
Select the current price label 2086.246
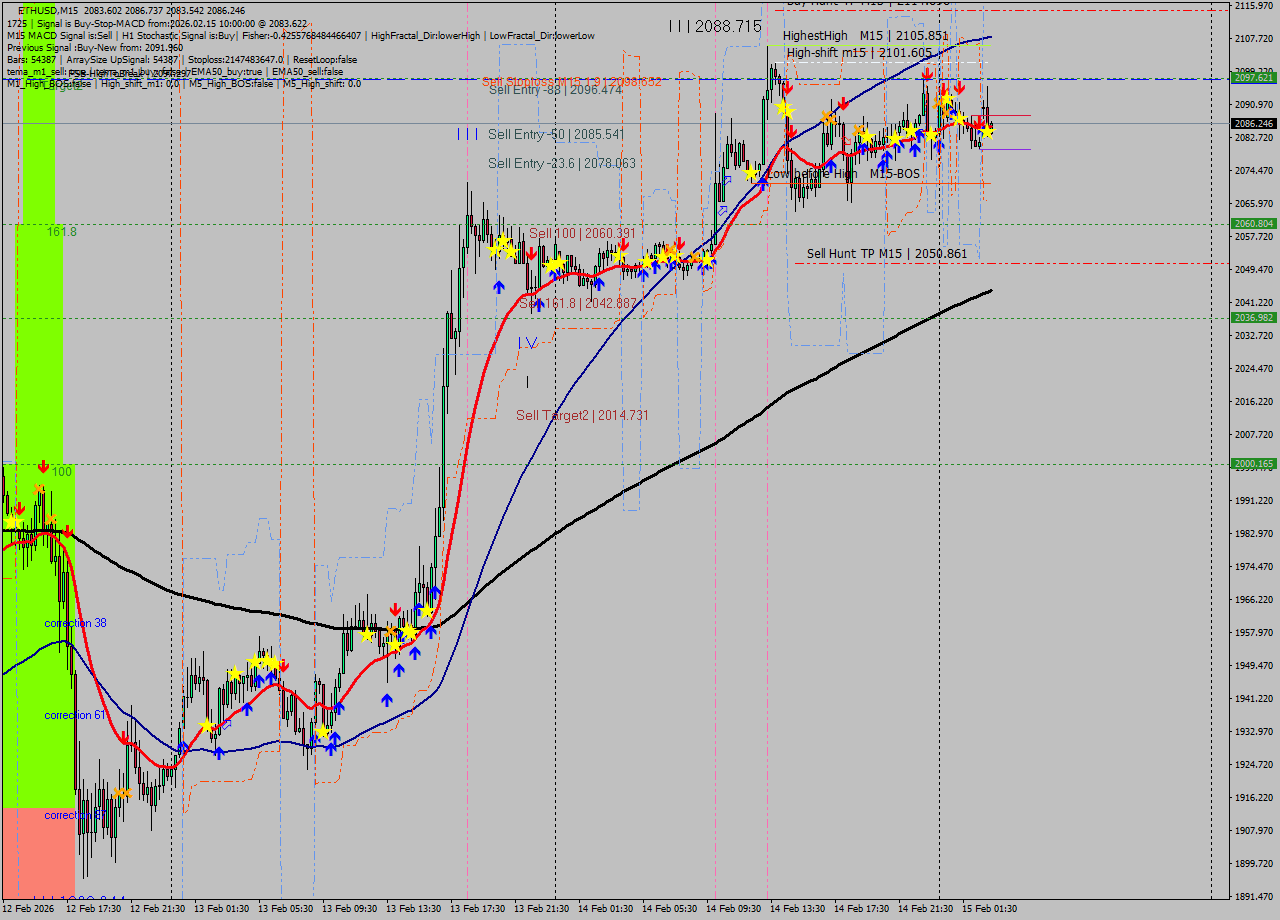1254,124
